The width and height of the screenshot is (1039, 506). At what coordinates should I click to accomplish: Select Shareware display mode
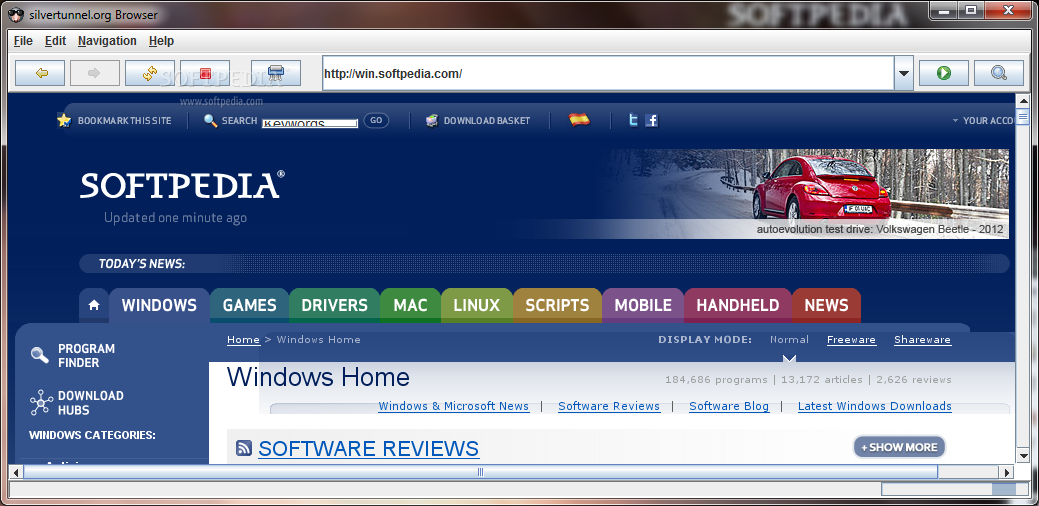tap(922, 340)
